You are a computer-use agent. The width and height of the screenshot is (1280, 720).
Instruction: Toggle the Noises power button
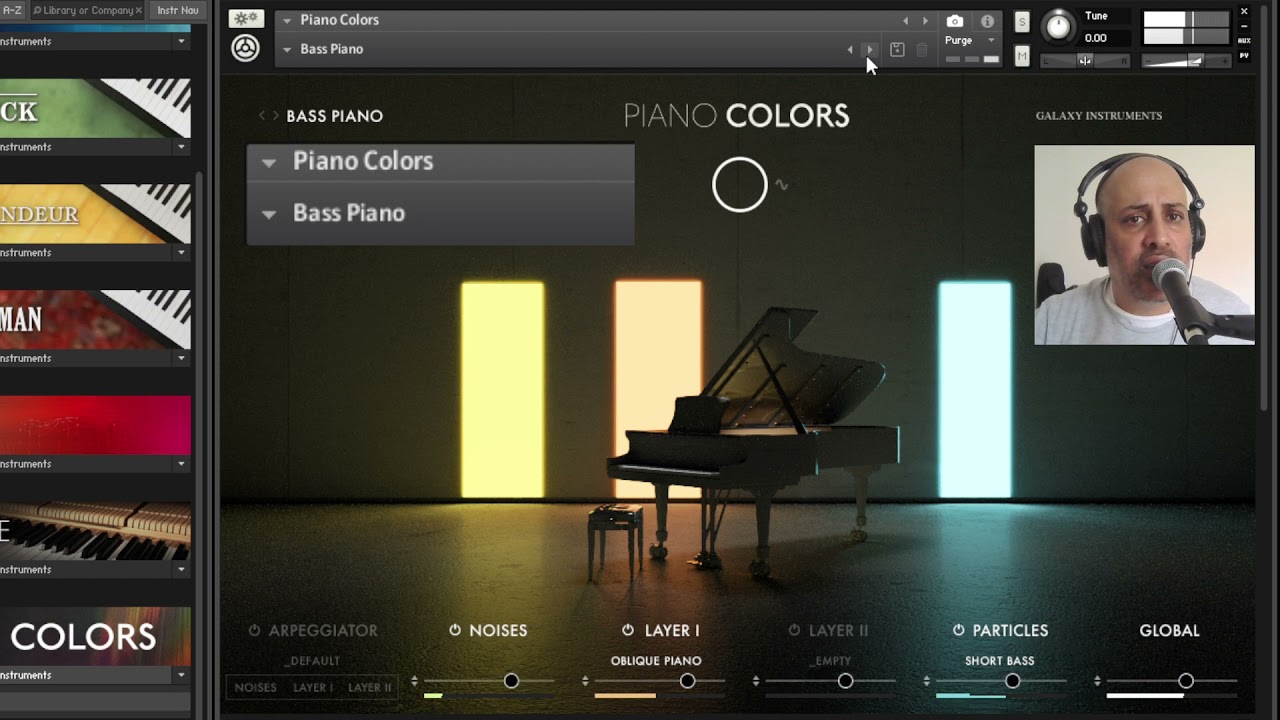tap(455, 630)
